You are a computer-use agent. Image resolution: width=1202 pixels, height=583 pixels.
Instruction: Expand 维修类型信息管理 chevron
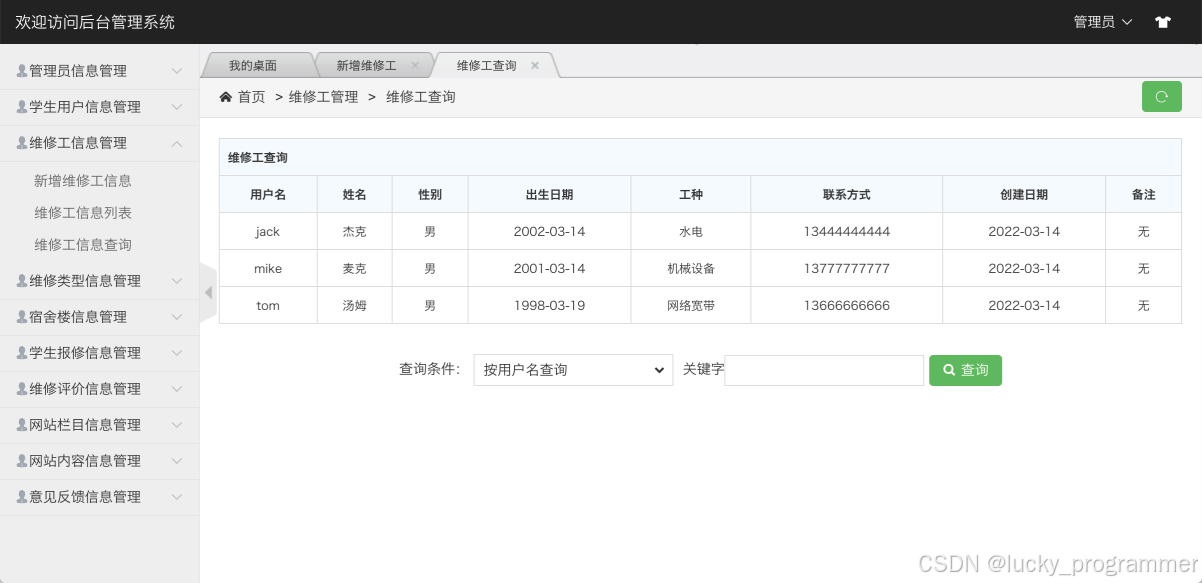(177, 281)
